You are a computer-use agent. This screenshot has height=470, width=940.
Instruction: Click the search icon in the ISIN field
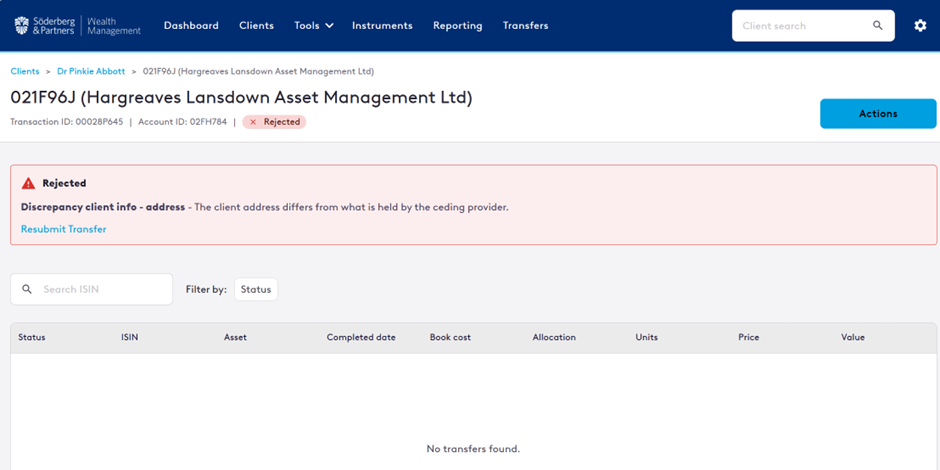[28, 289]
